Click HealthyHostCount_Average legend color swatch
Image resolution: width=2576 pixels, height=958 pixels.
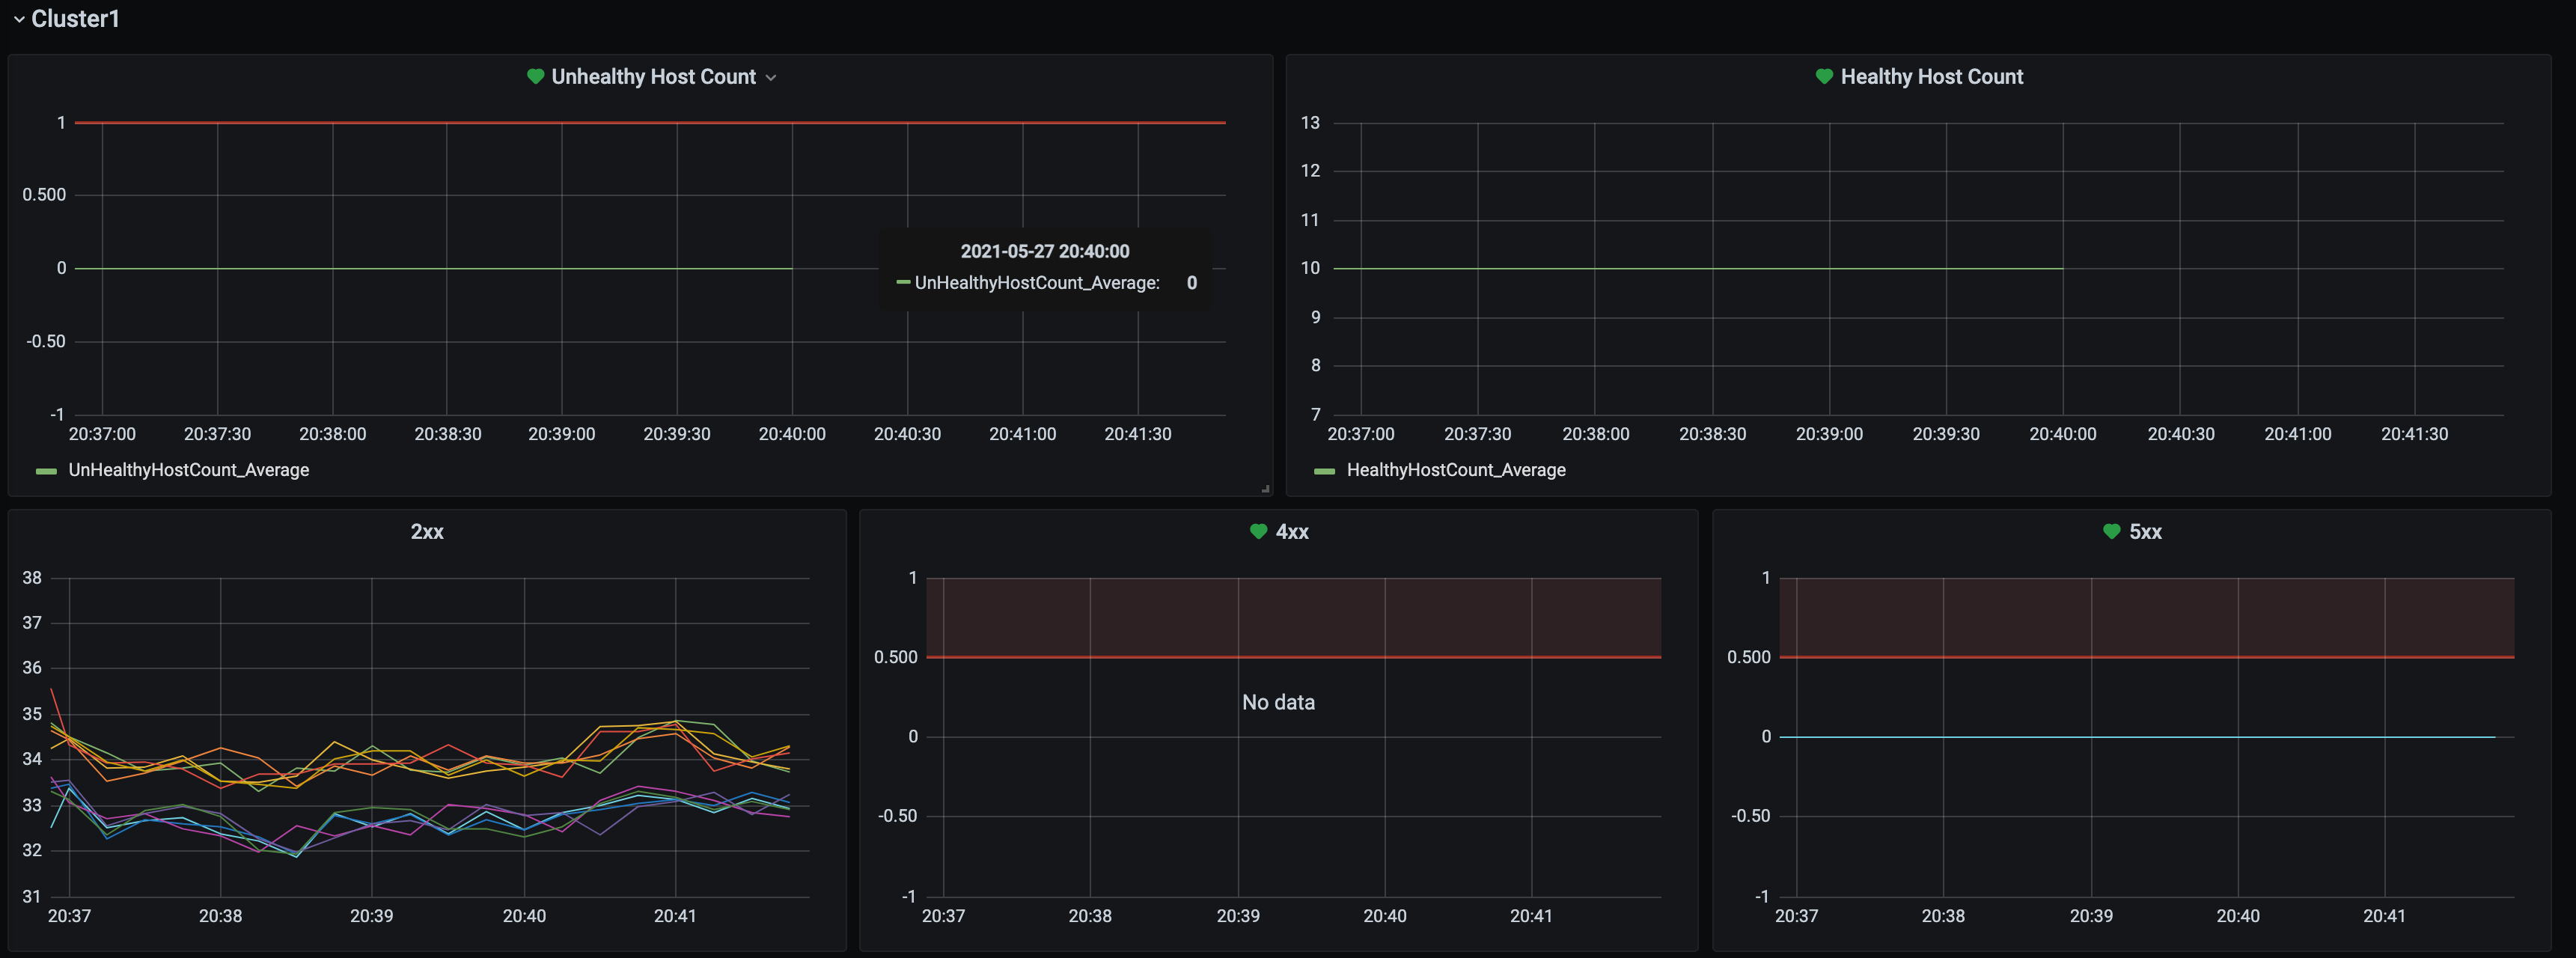tap(1324, 471)
